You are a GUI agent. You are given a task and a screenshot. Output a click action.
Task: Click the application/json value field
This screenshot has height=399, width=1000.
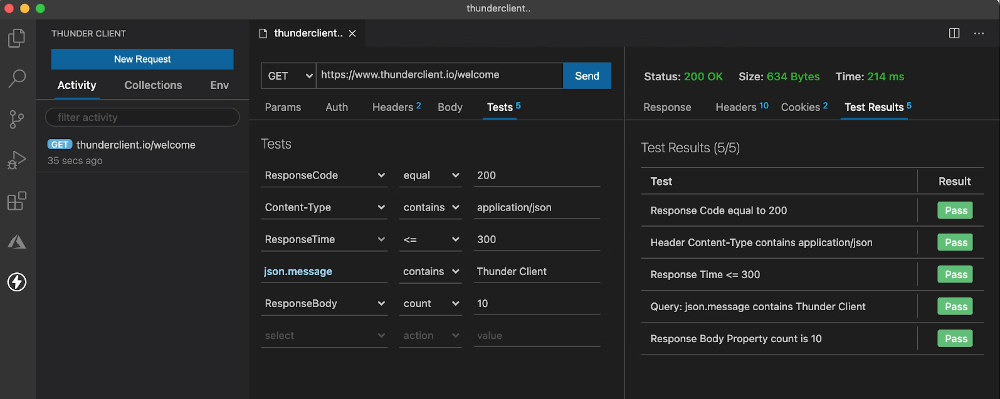pyautogui.click(x=537, y=207)
